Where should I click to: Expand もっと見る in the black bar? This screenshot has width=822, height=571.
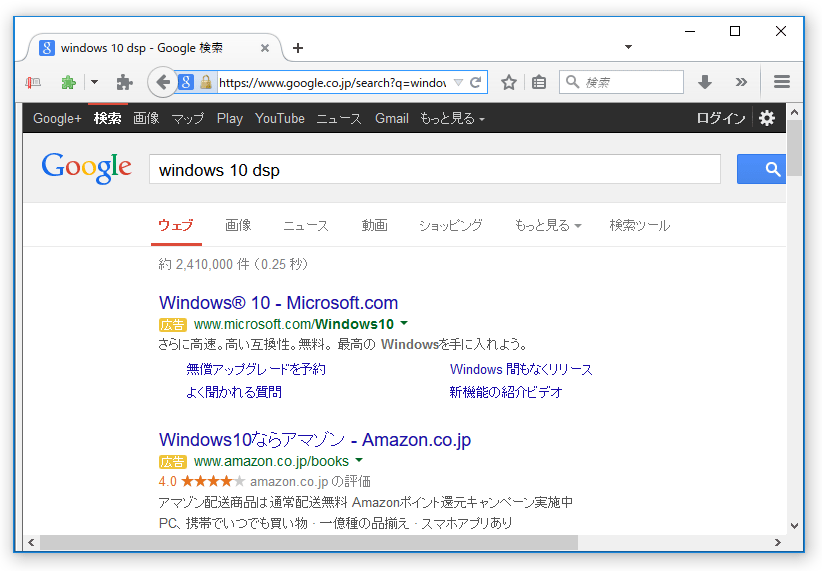pyautogui.click(x=452, y=118)
